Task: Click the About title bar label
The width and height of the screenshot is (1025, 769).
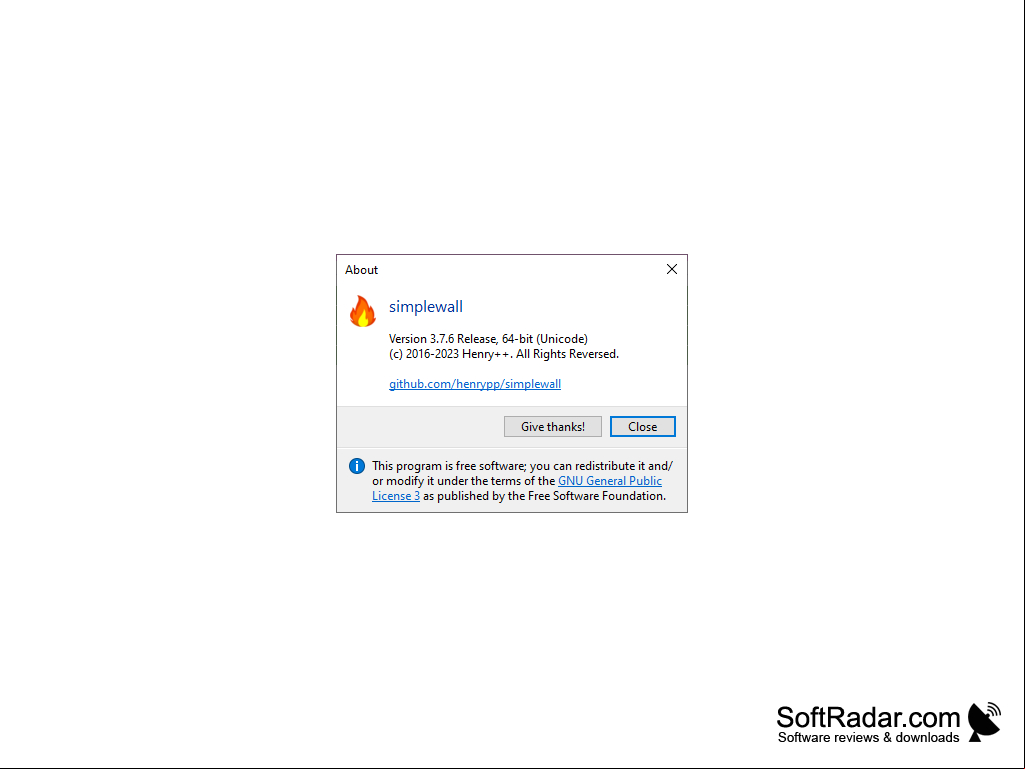Action: 361,270
